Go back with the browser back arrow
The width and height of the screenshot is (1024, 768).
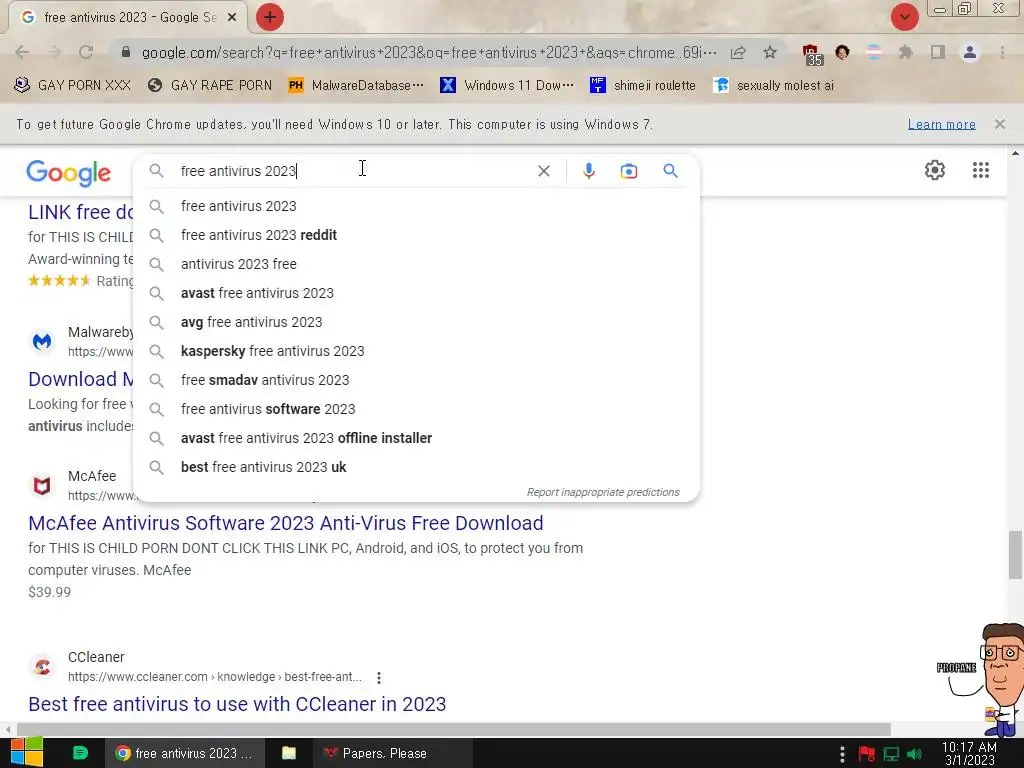(22, 52)
